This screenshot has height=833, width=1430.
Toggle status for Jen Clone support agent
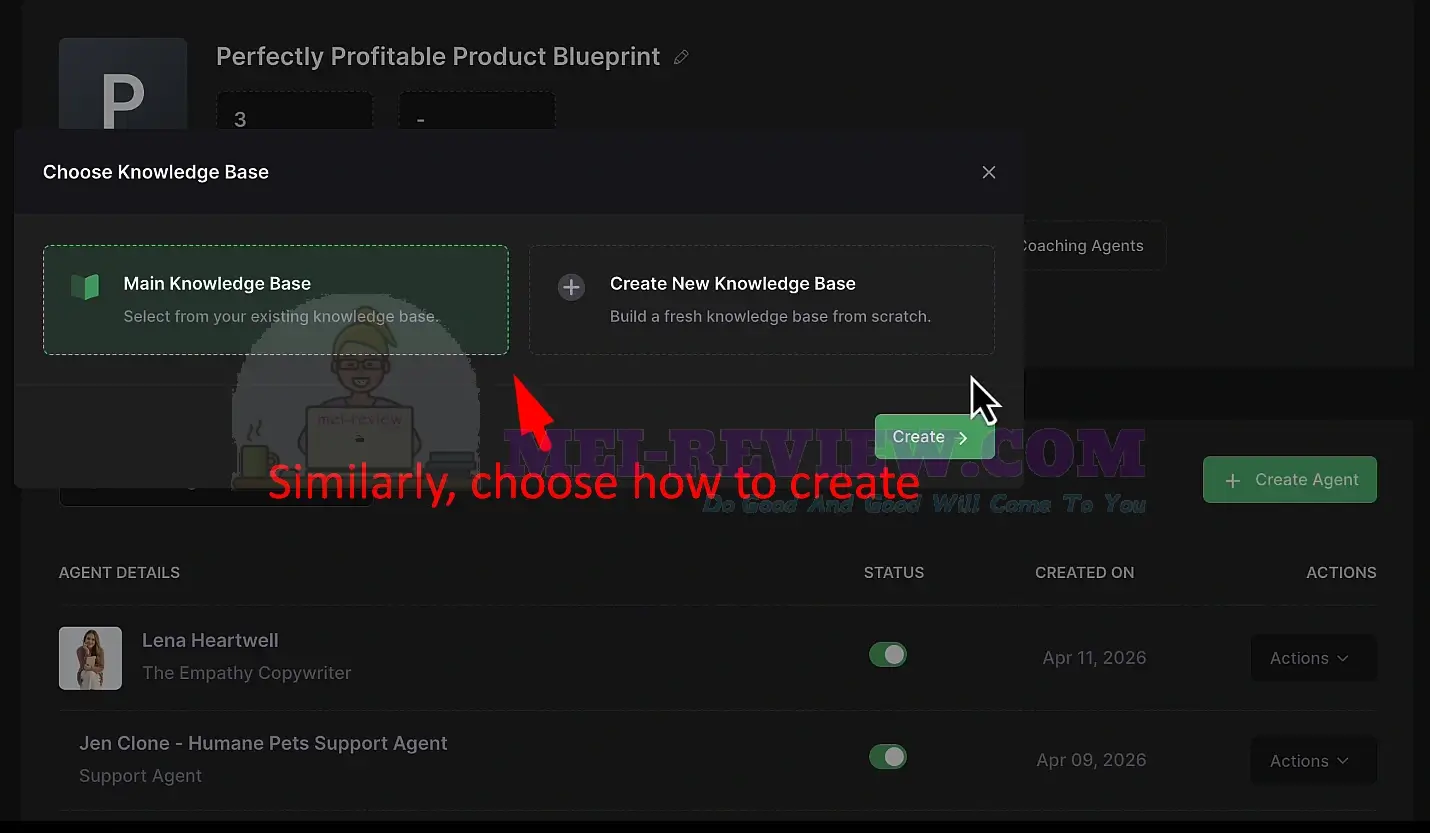[888, 757]
